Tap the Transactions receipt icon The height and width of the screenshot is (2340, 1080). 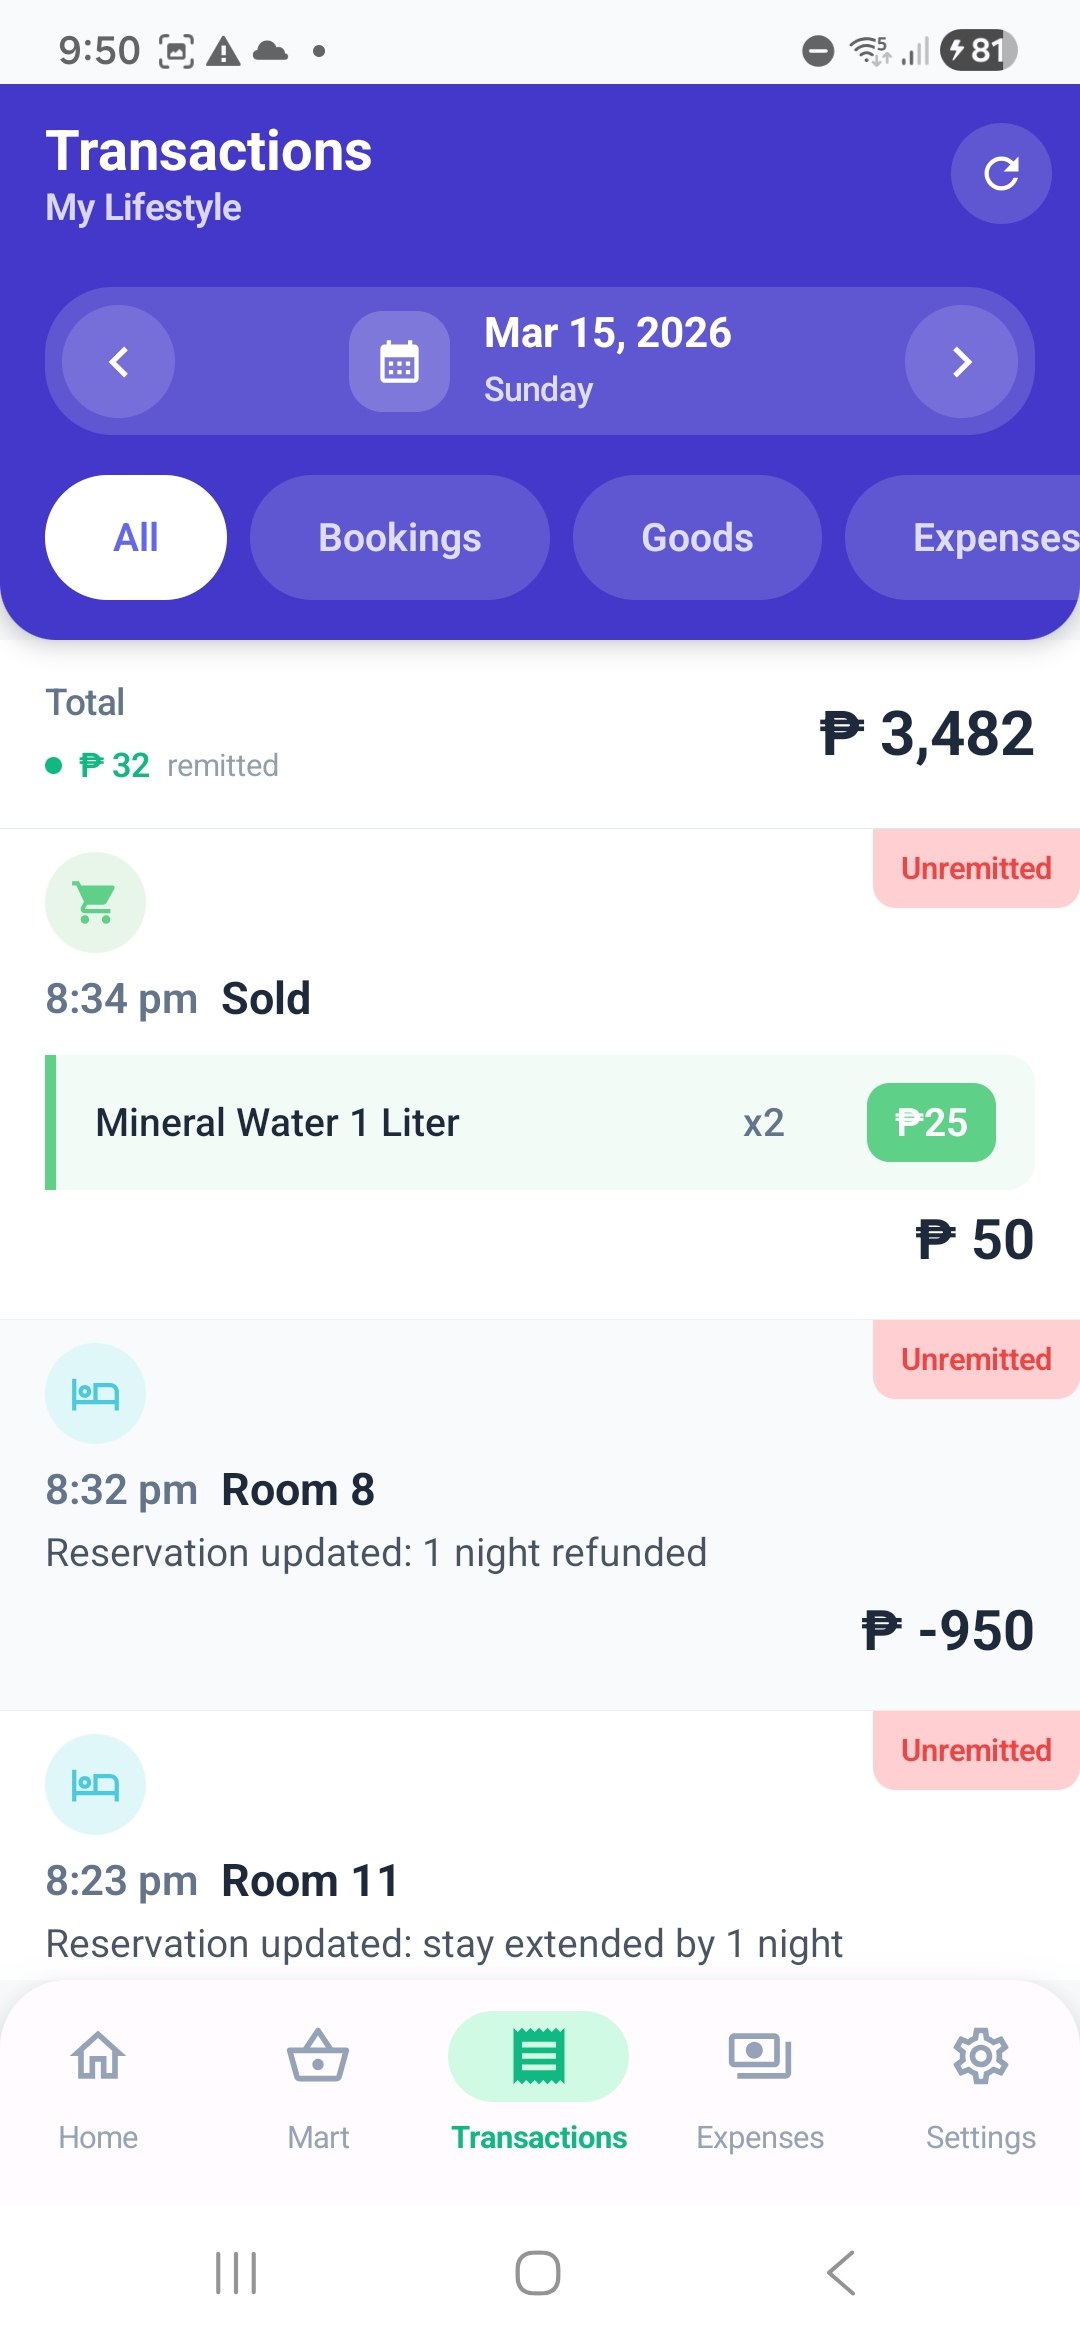coord(539,2057)
